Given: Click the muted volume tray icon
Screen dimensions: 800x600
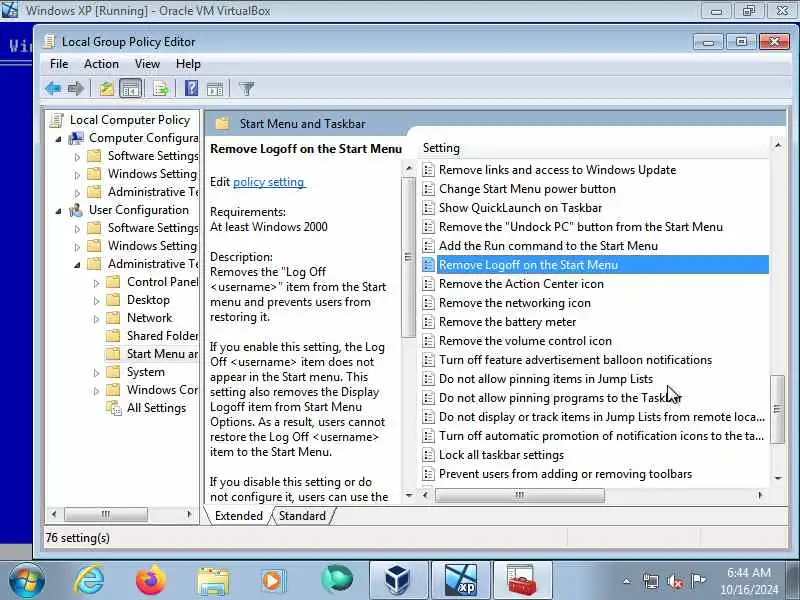Looking at the screenshot, I should pyautogui.click(x=674, y=581).
